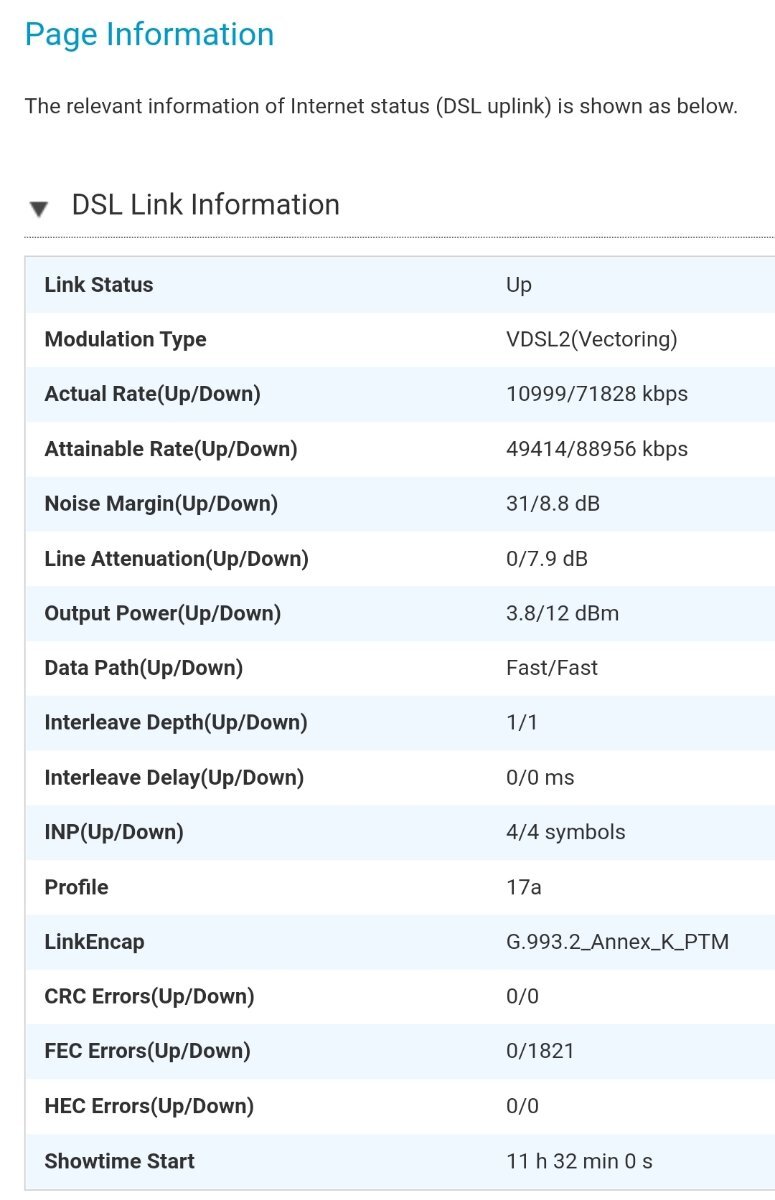The height and width of the screenshot is (1200, 775).
Task: Click the DSL Link Information heading
Action: coord(205,205)
